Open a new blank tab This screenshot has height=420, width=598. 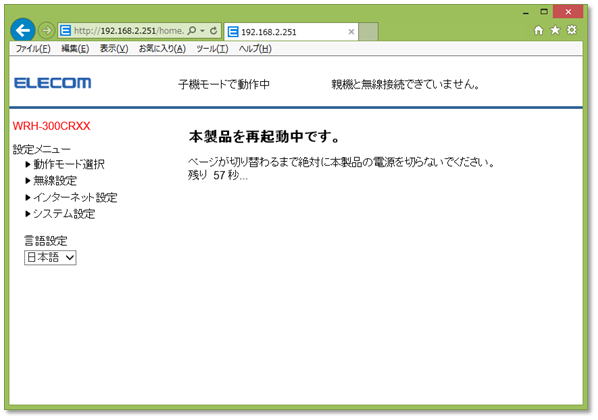[x=368, y=32]
